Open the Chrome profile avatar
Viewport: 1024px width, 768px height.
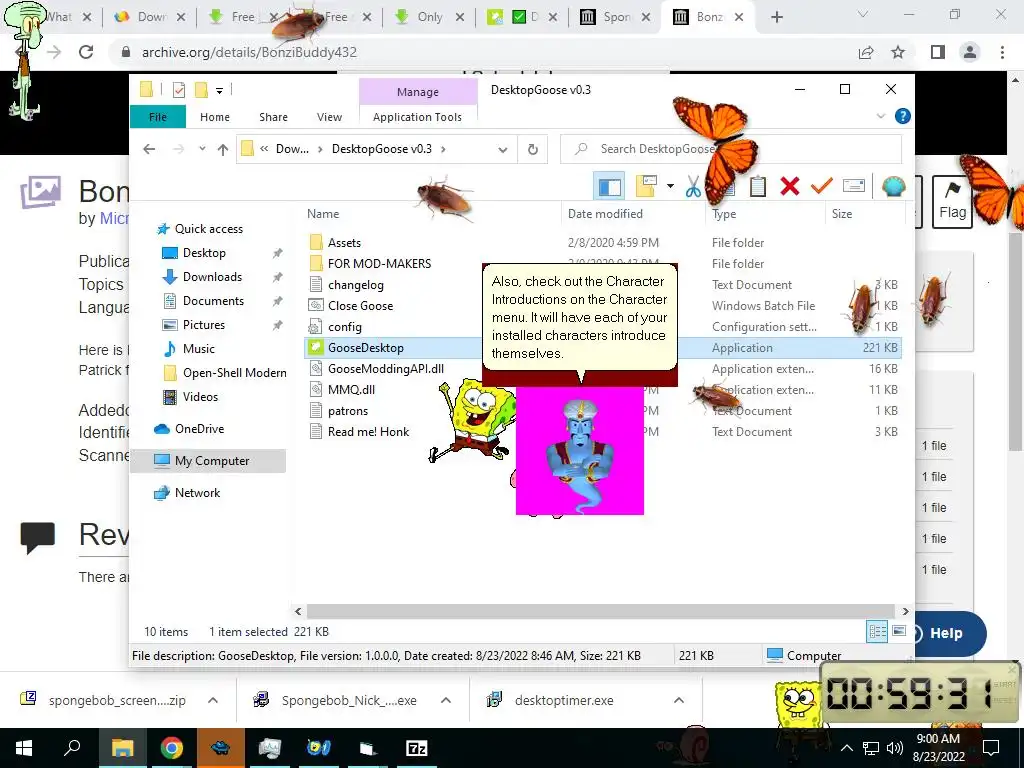point(970,52)
